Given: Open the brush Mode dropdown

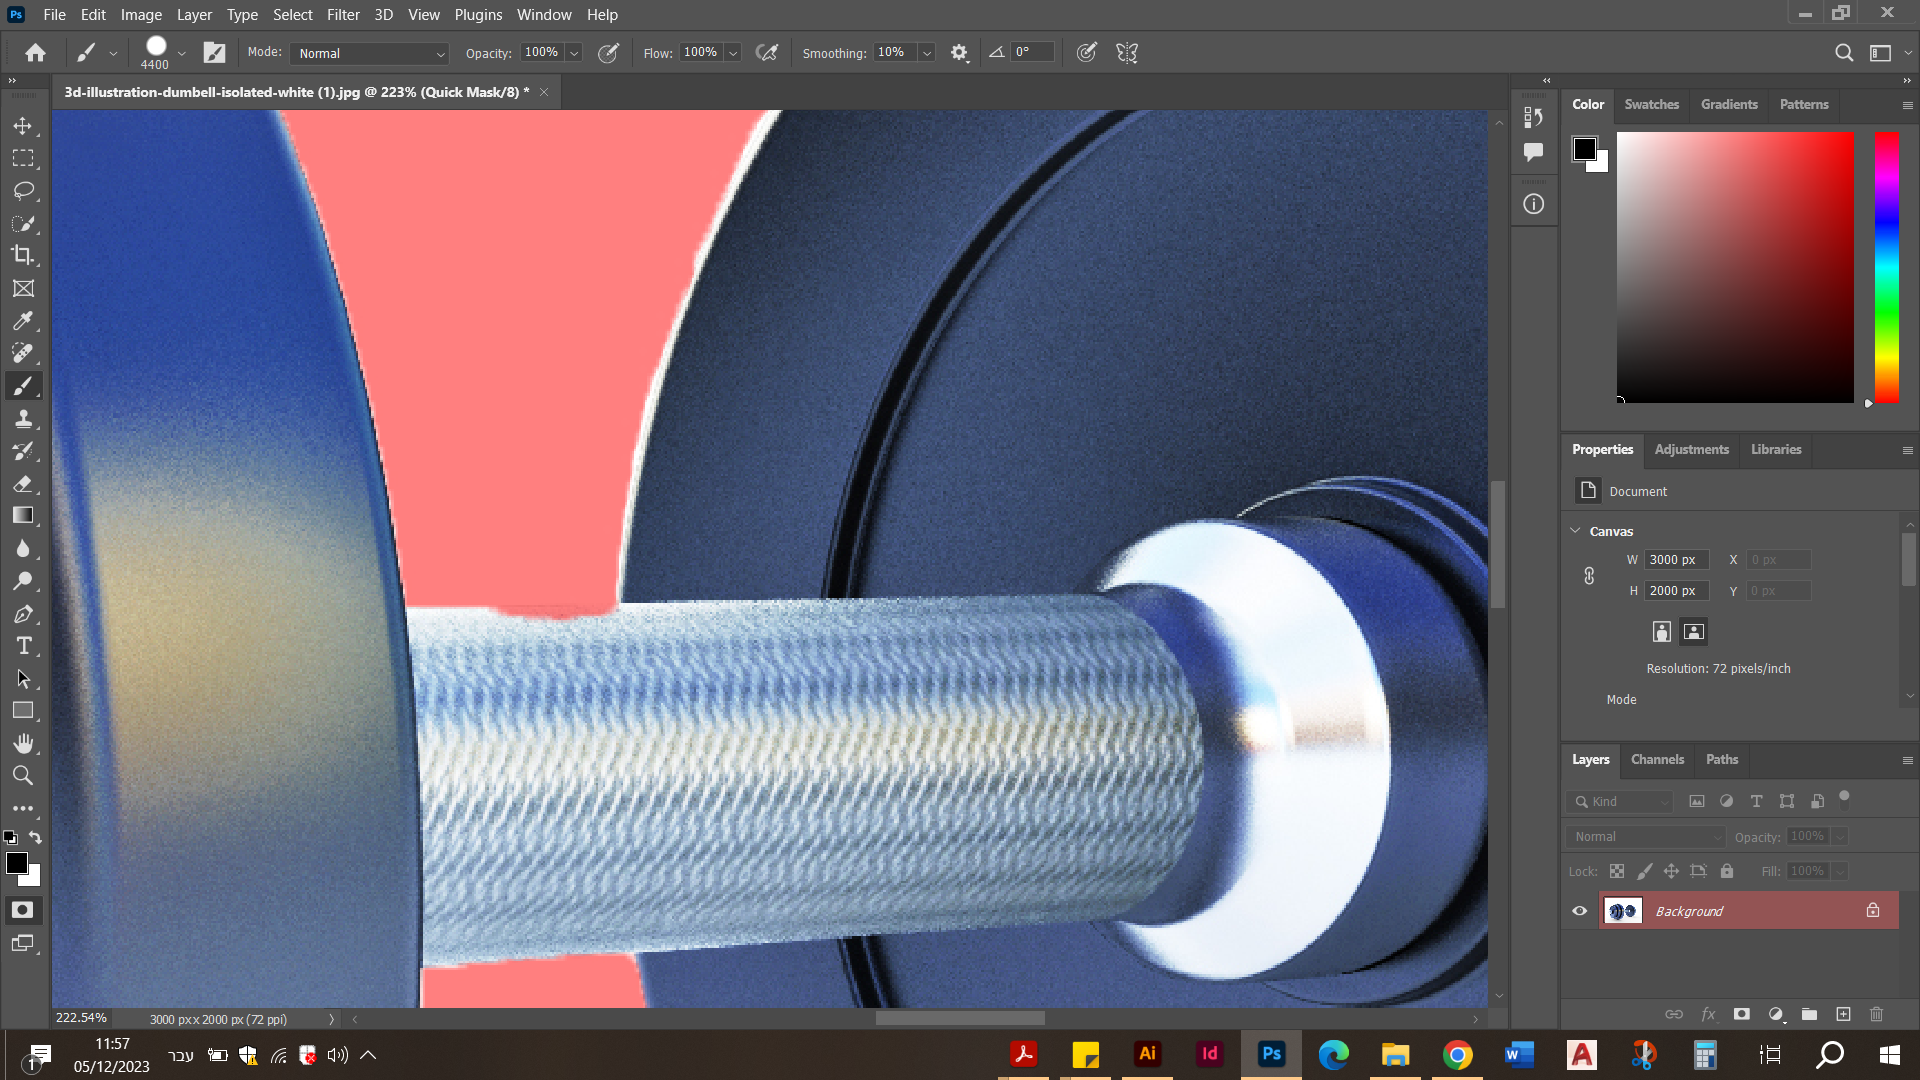Looking at the screenshot, I should click(370, 53).
